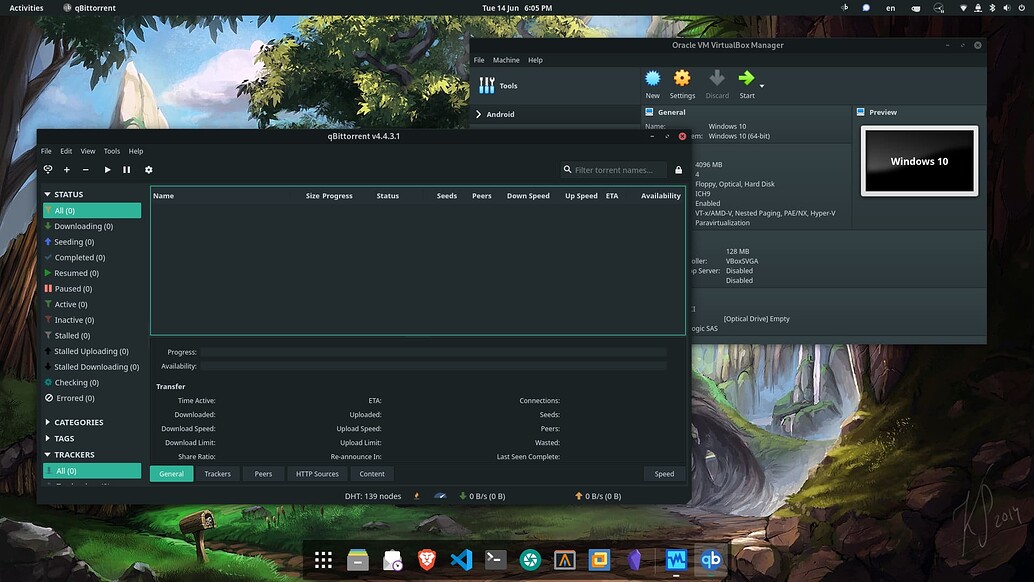This screenshot has height=582, width=1034.
Task: Toggle alternative speed limits via the gauge icon
Action: click(x=440, y=495)
